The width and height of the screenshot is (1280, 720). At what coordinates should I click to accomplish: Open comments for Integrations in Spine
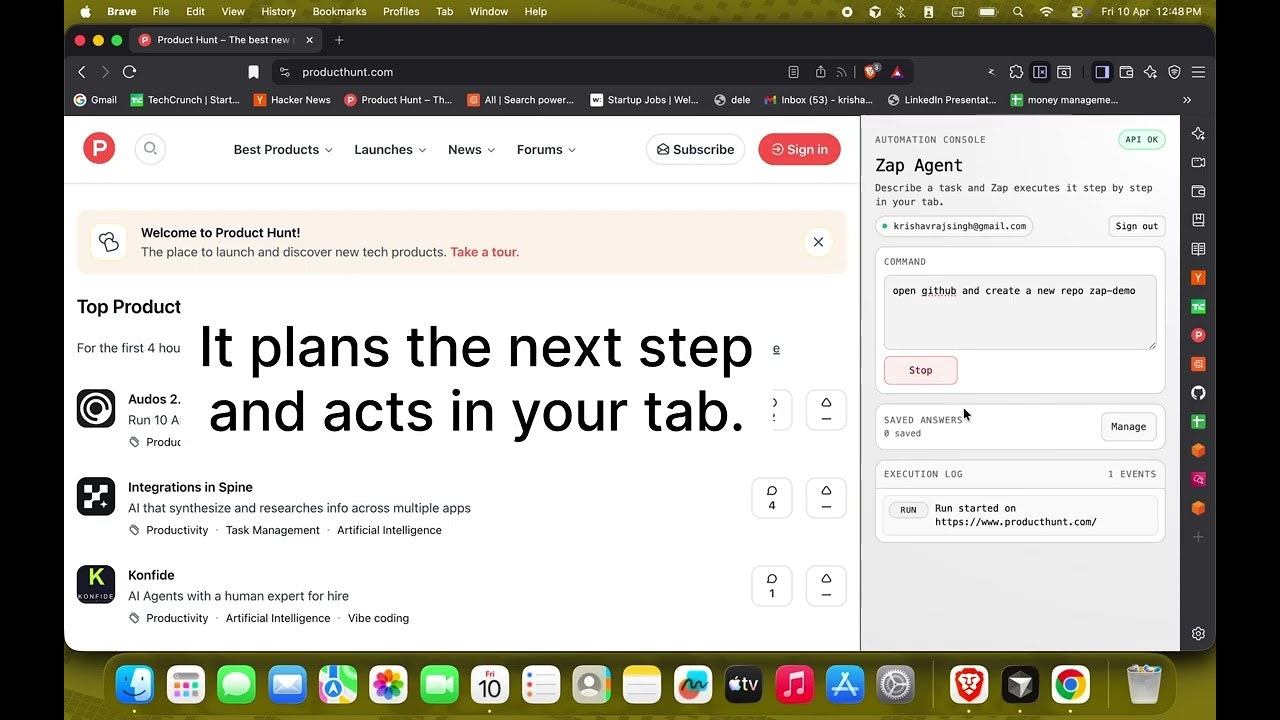pos(772,497)
